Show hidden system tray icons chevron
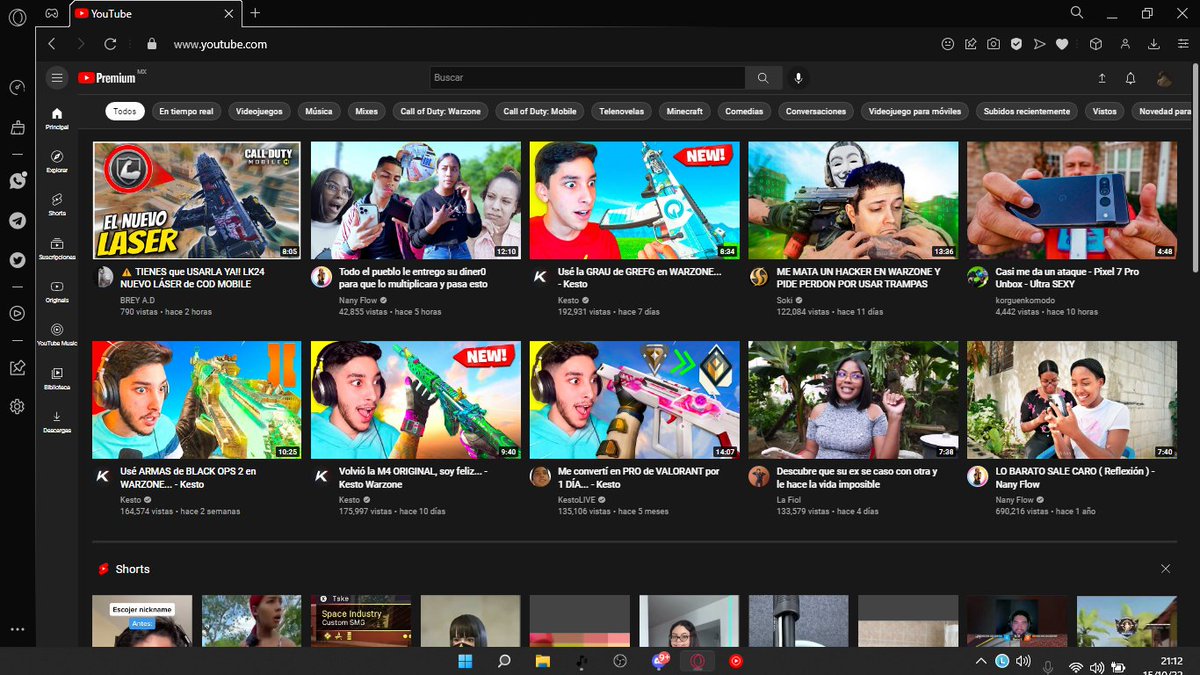1200x675 pixels. [981, 661]
